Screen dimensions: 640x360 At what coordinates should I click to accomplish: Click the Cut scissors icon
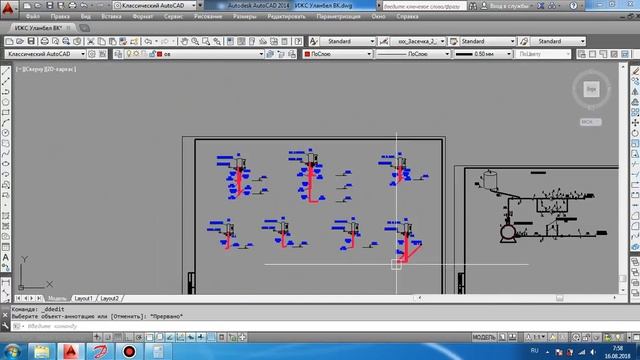pos(91,41)
